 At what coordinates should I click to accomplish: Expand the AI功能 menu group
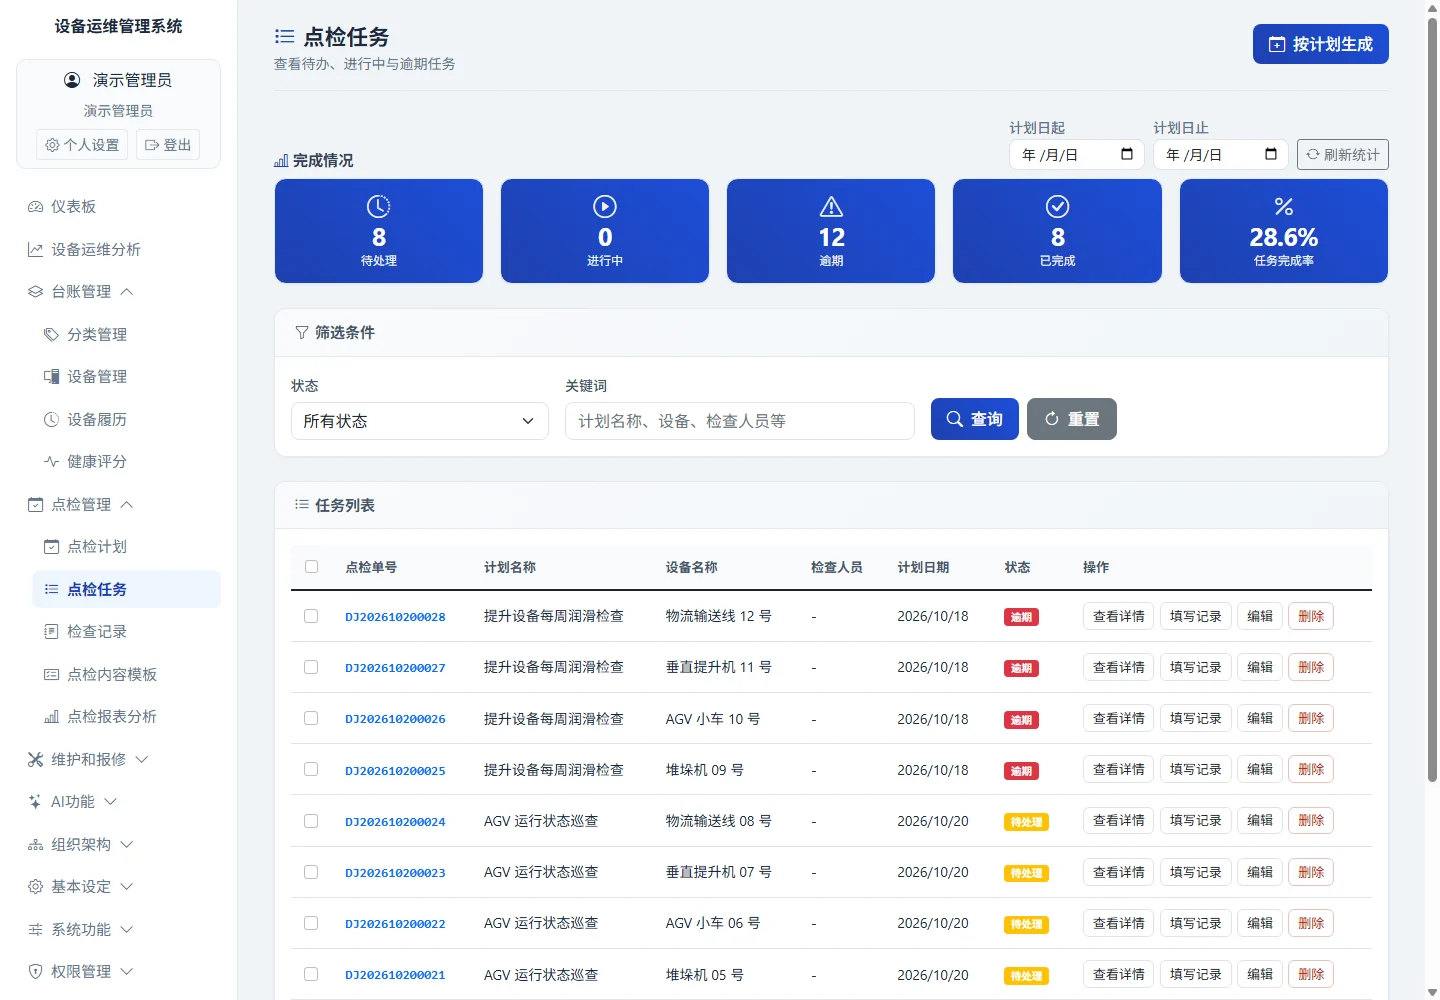coord(72,802)
